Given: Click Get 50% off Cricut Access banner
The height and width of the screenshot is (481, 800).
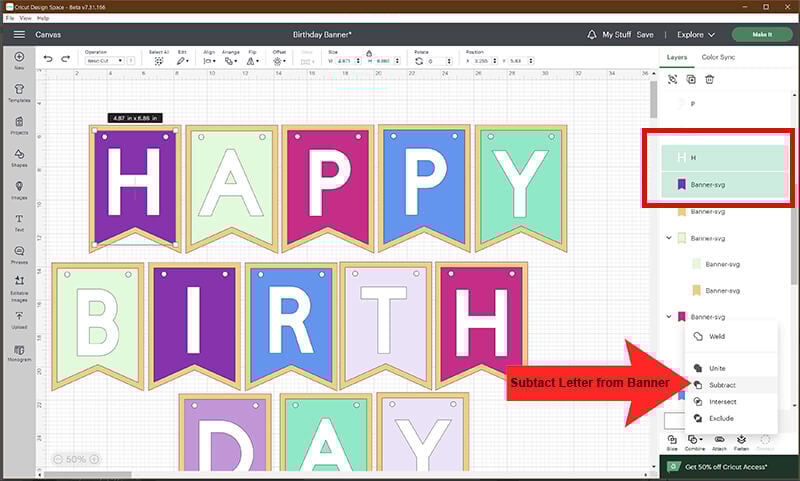Looking at the screenshot, I should tap(729, 467).
